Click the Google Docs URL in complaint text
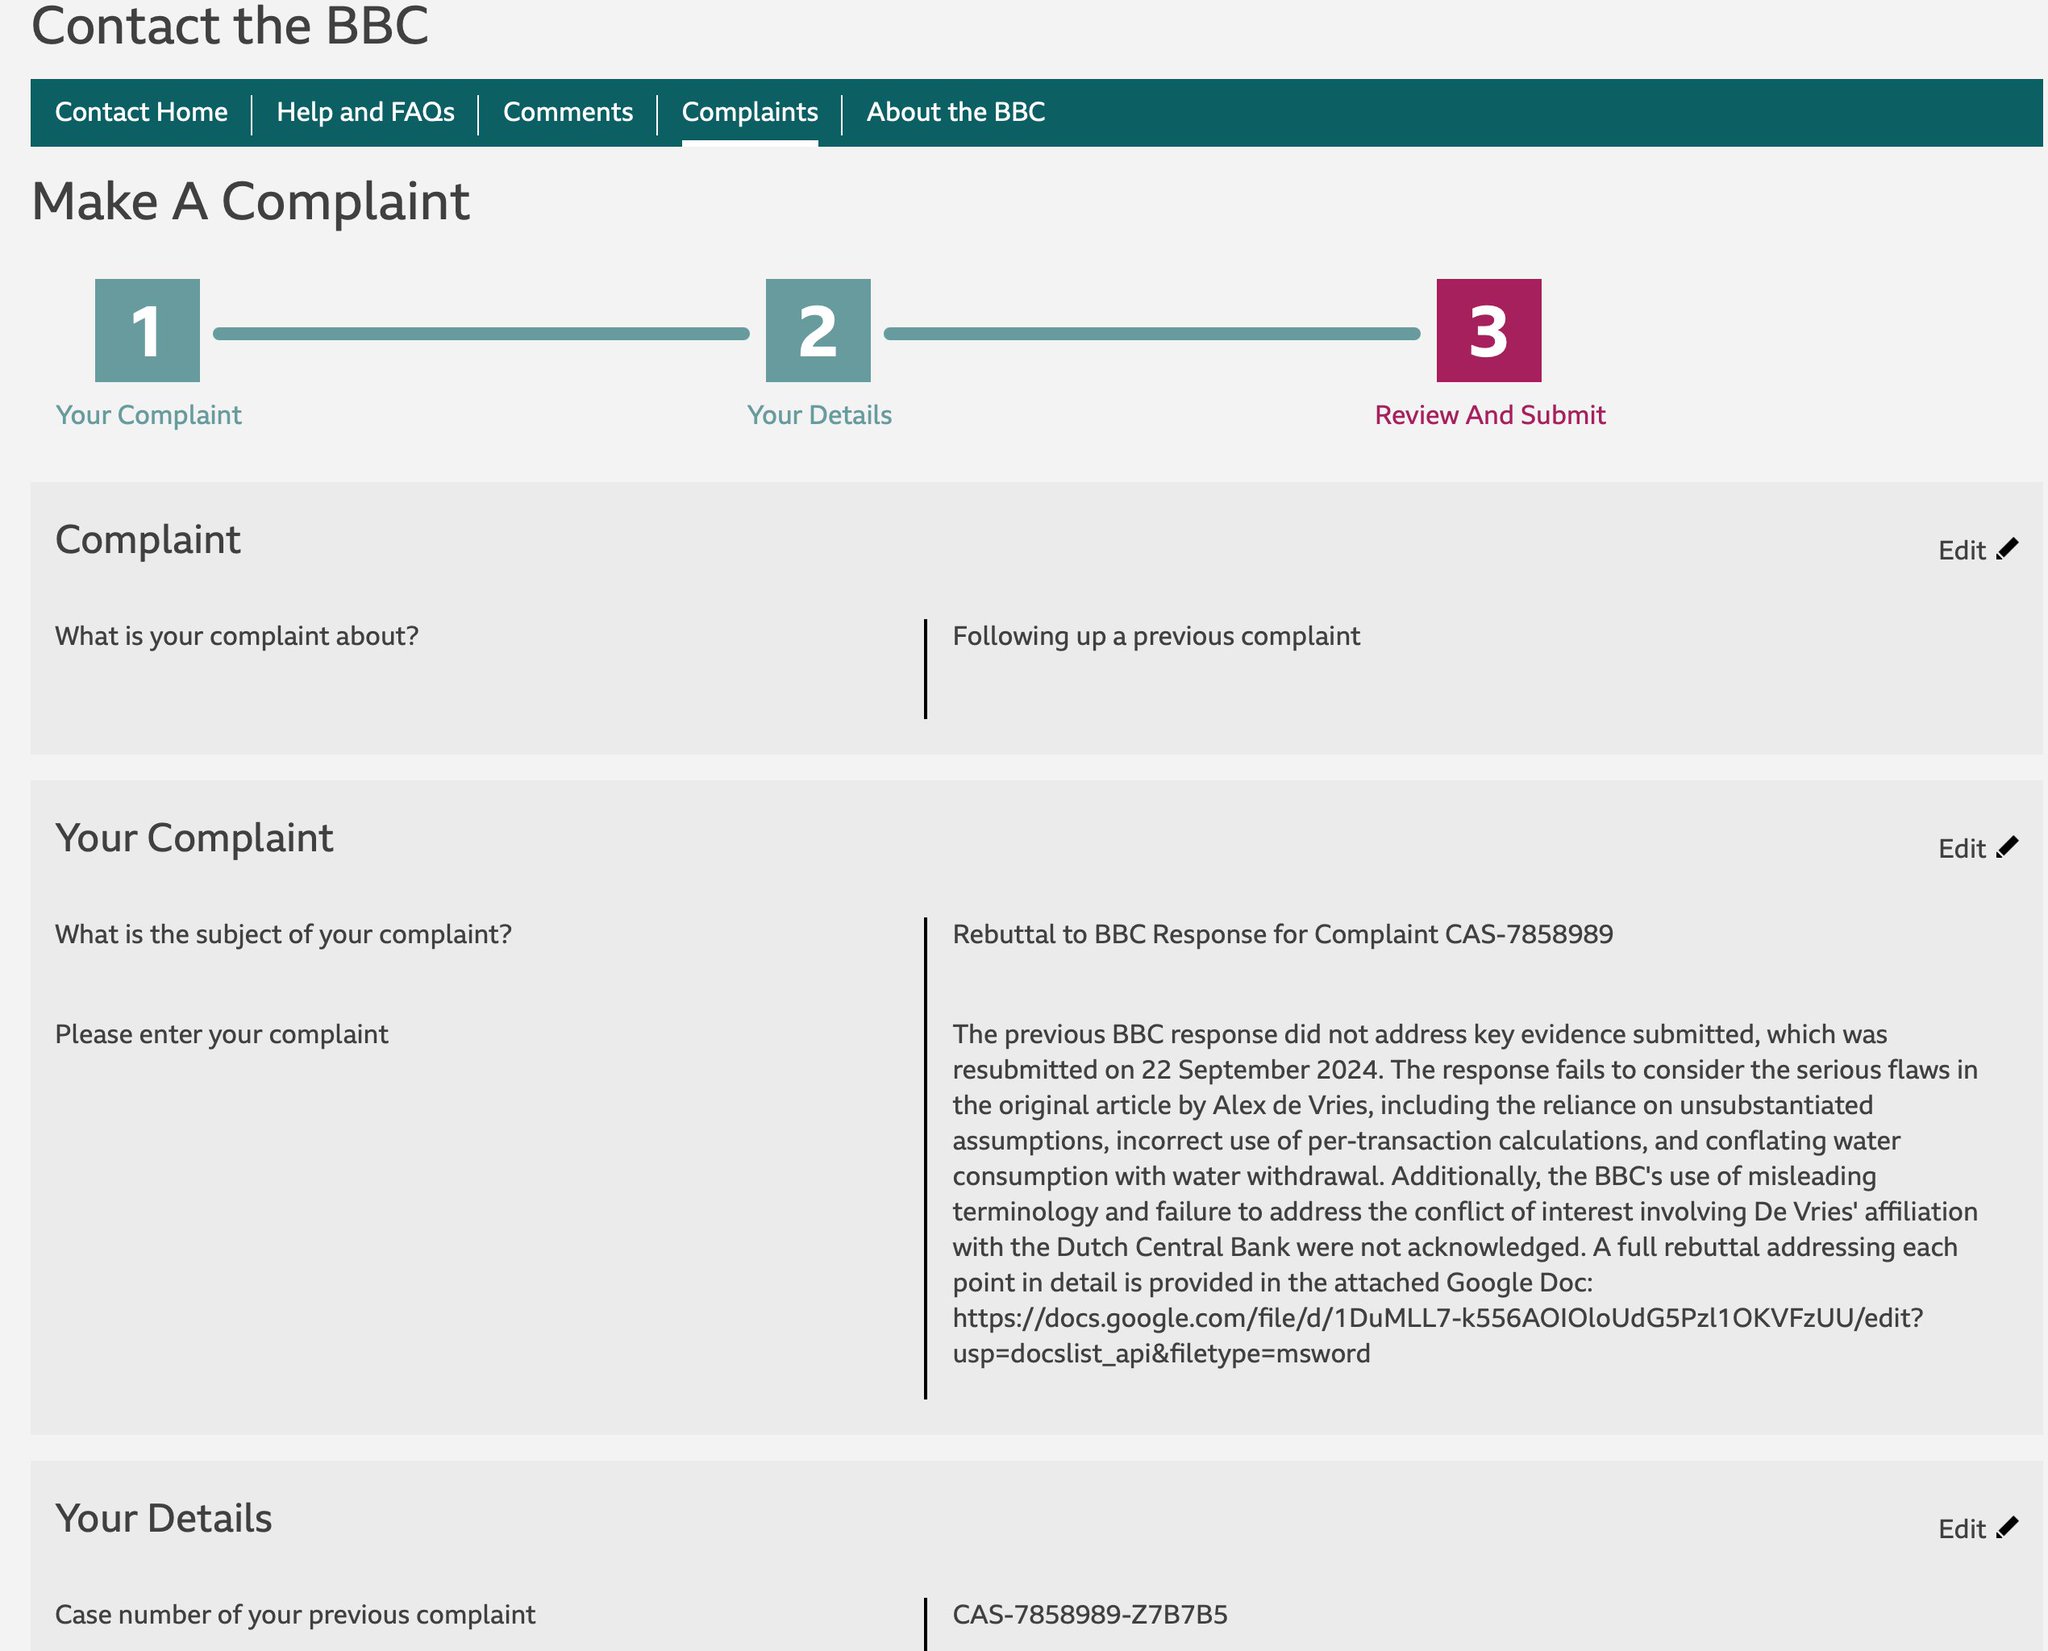The height and width of the screenshot is (1651, 2048). pos(1437,1318)
